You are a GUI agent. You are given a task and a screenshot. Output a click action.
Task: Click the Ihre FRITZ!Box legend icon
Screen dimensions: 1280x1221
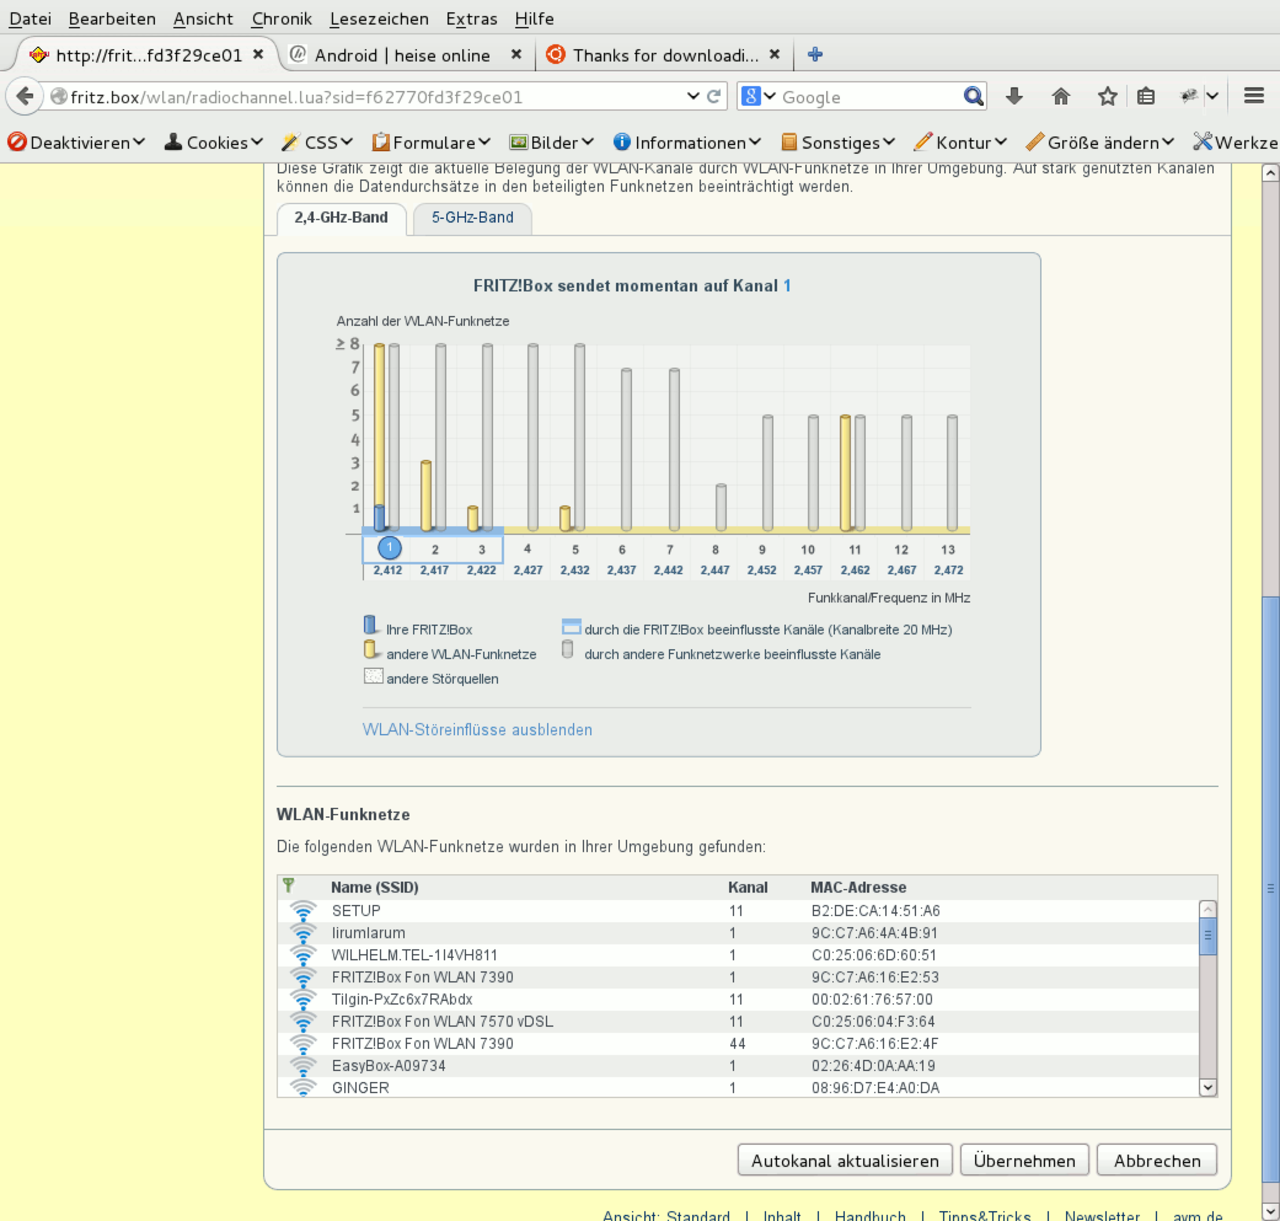pos(371,626)
